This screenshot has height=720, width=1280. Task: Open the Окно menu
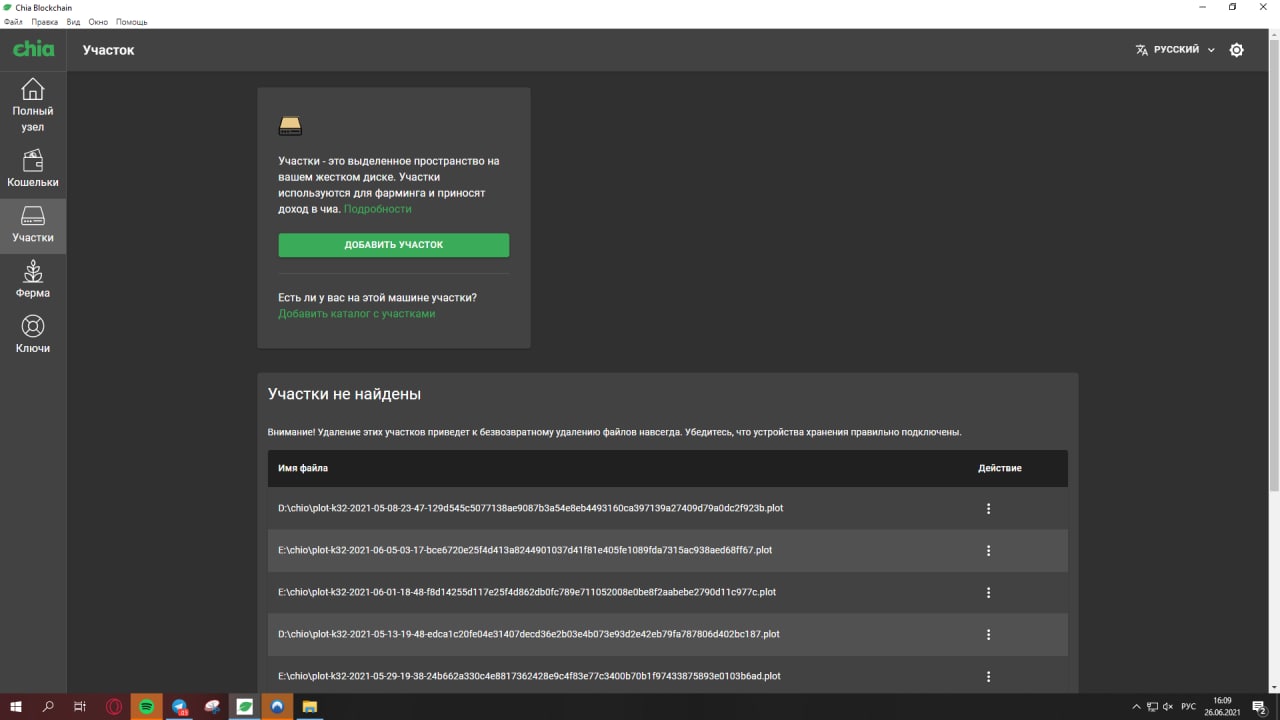[98, 22]
